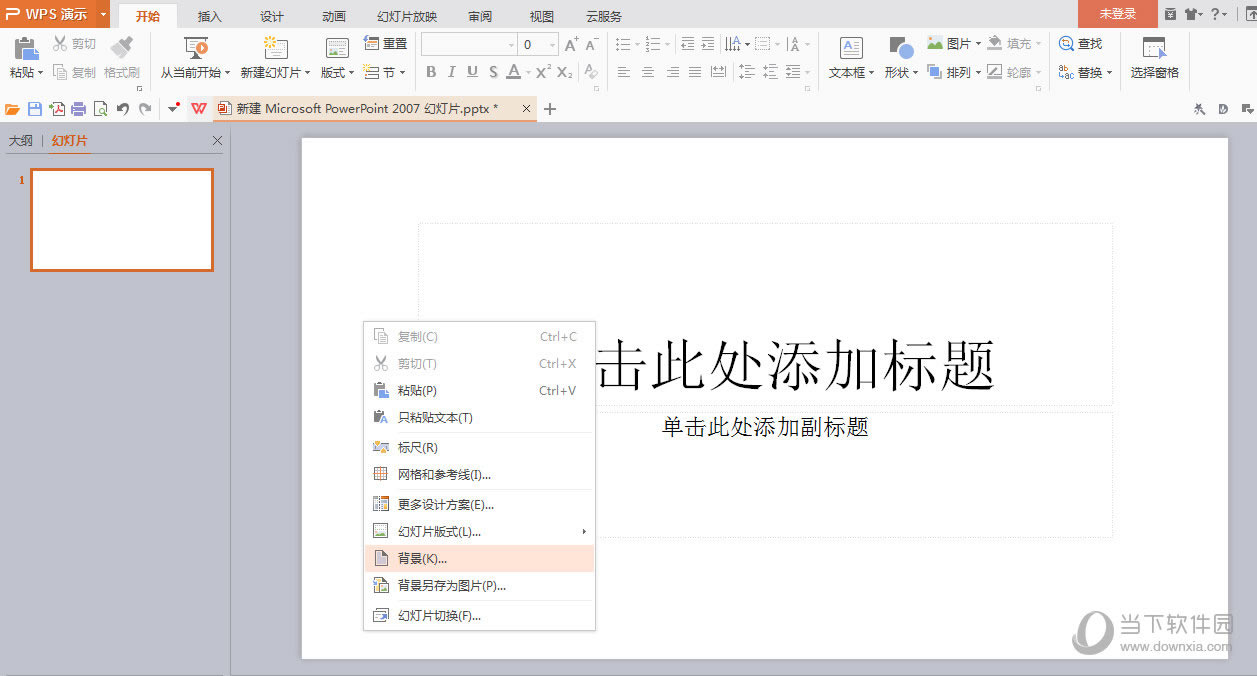Expand the WPS 演示 application menu arrow
The width and height of the screenshot is (1257, 676).
click(x=103, y=14)
